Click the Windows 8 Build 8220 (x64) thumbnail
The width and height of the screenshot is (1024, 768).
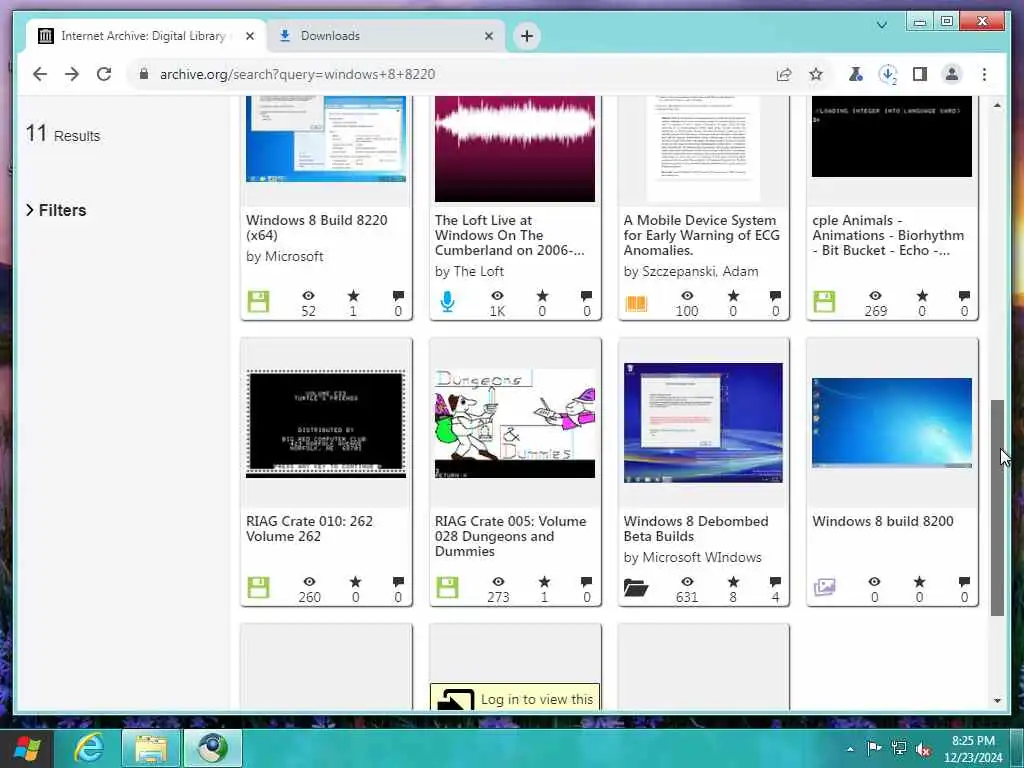[x=326, y=138]
